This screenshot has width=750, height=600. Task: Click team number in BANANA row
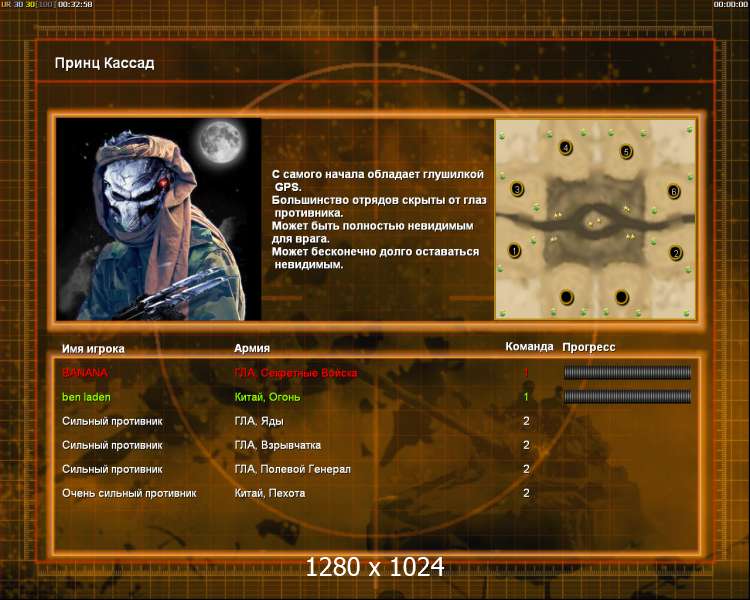point(526,373)
